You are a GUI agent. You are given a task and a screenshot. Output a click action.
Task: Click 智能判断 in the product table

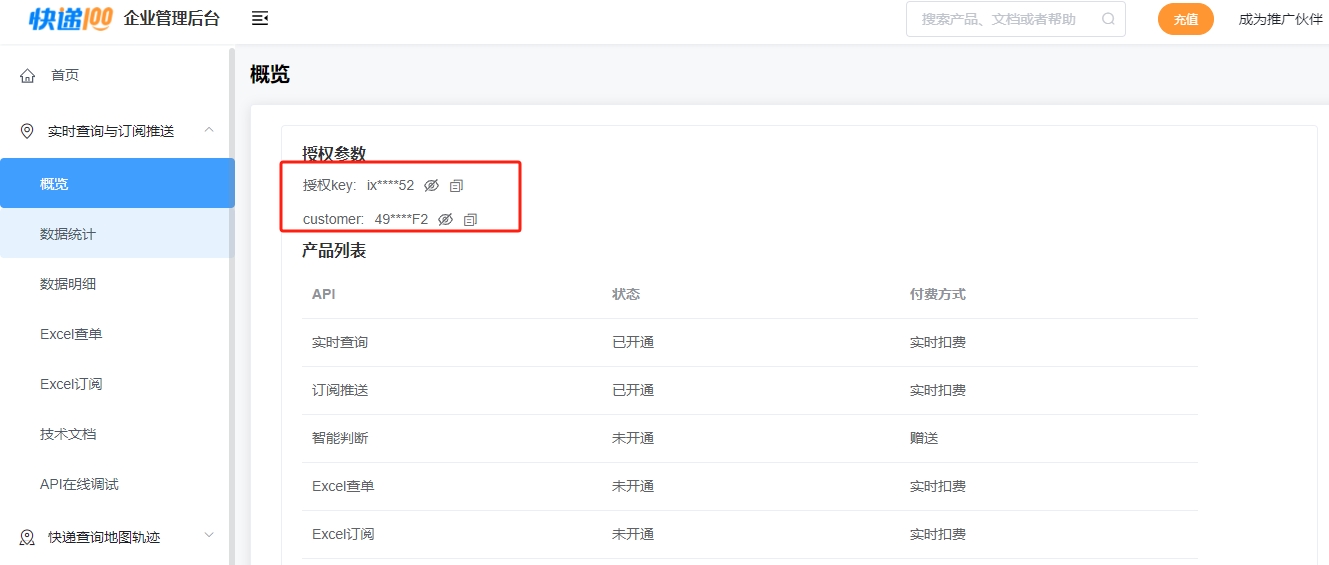click(x=340, y=438)
